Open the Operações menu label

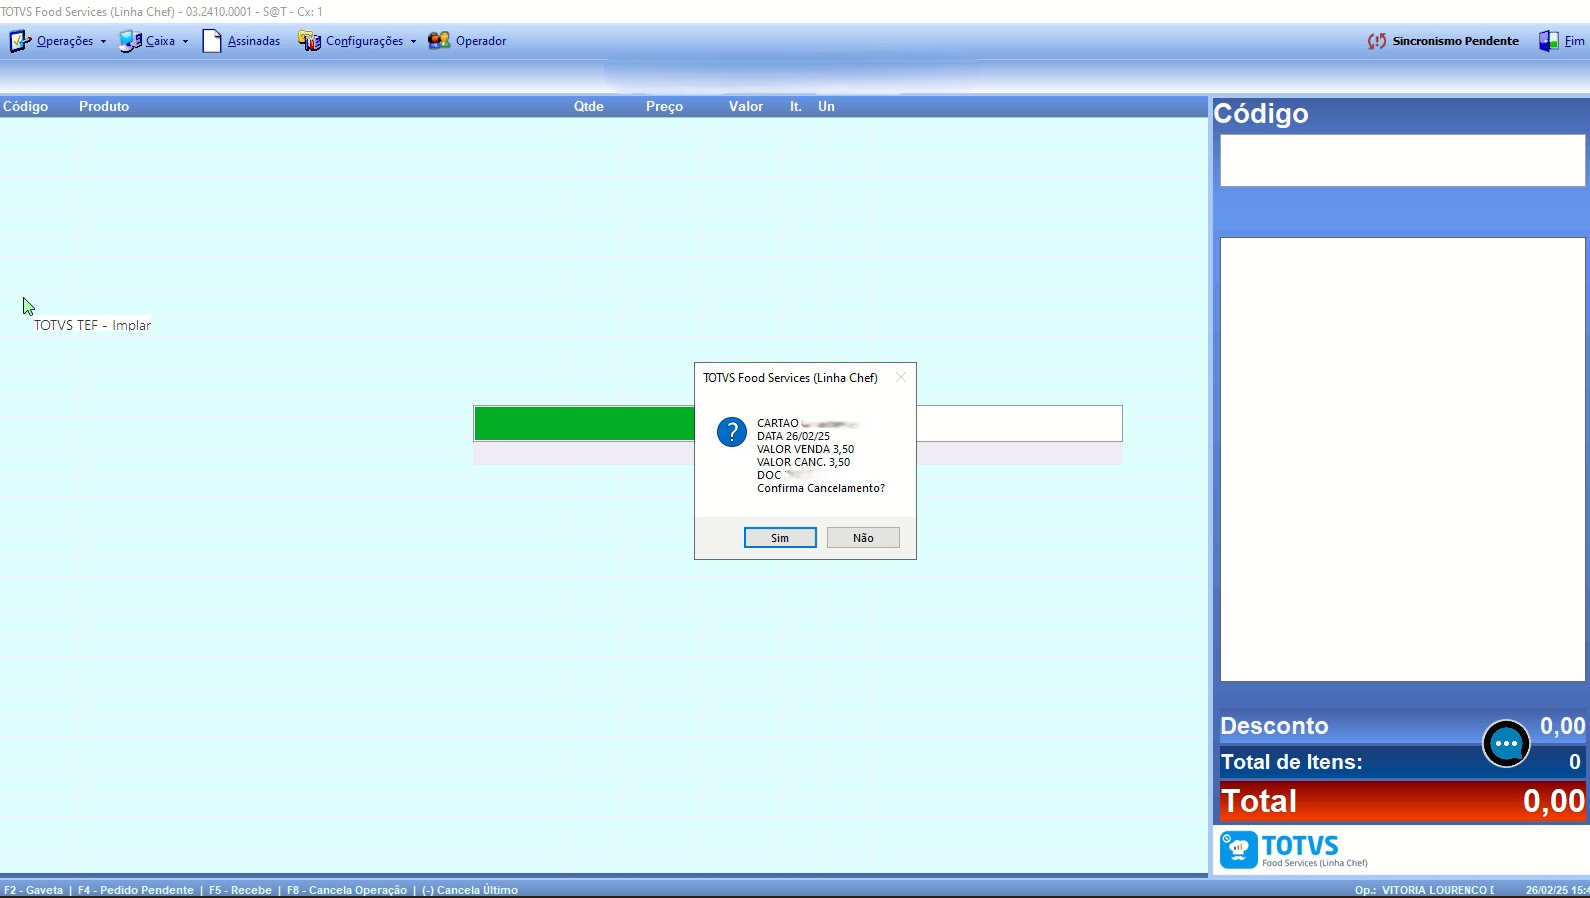click(65, 41)
